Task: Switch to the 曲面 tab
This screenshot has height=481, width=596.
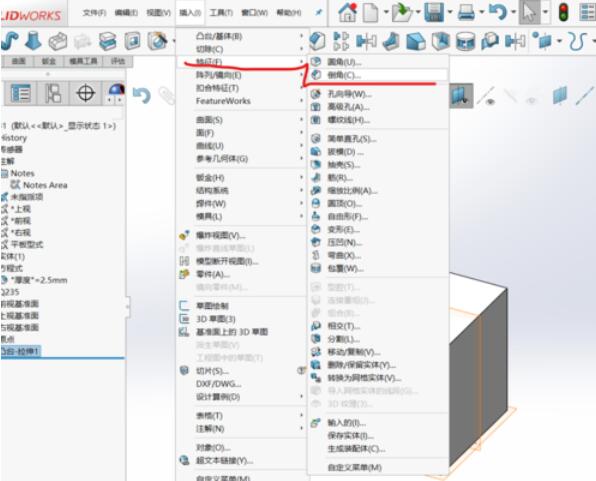Action: (18, 61)
